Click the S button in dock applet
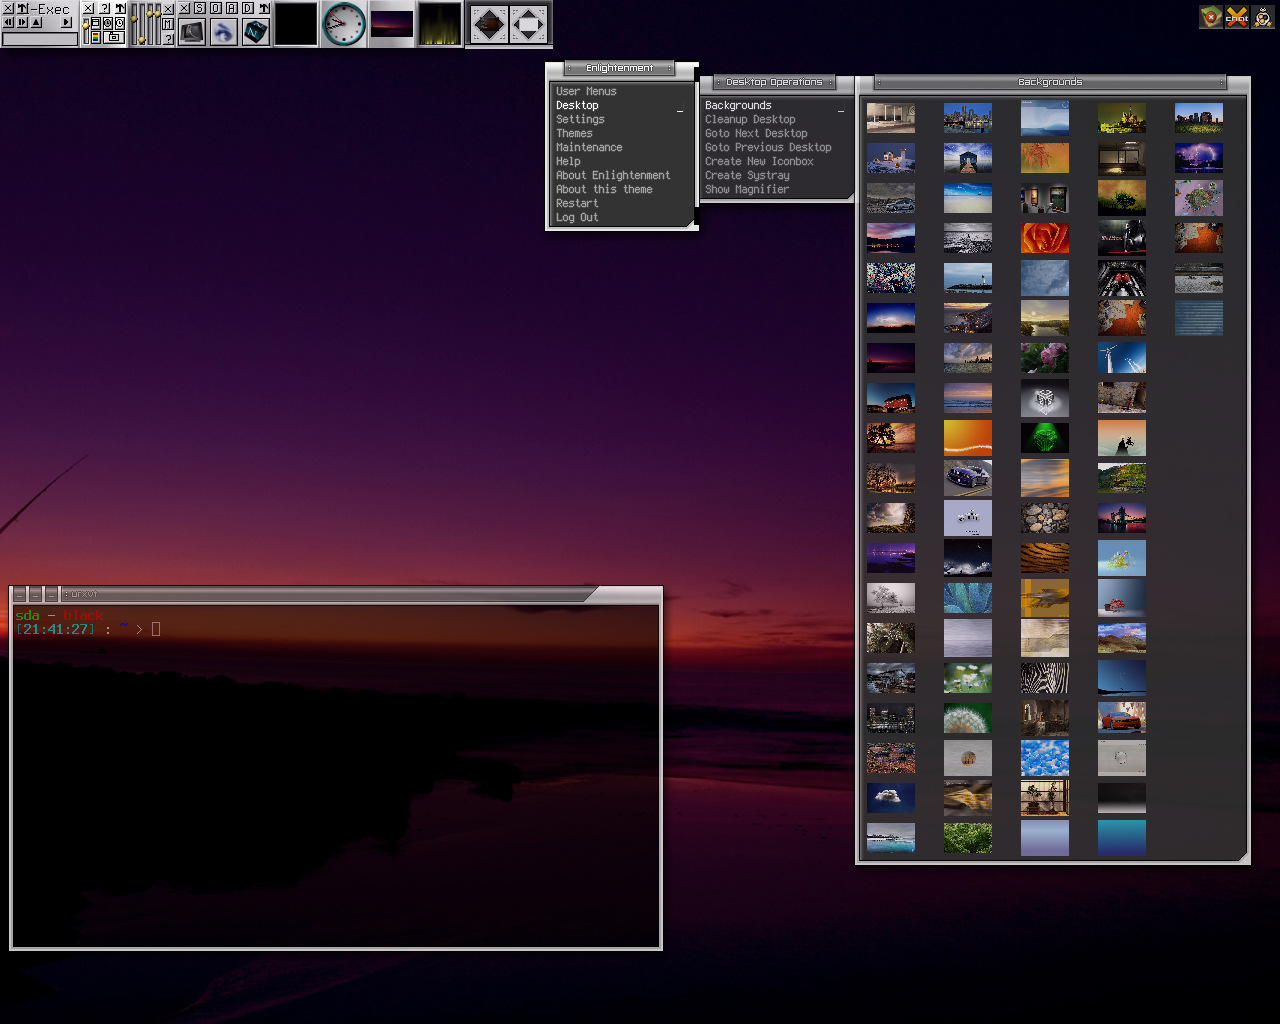Viewport: 1280px width, 1024px height. pos(199,8)
